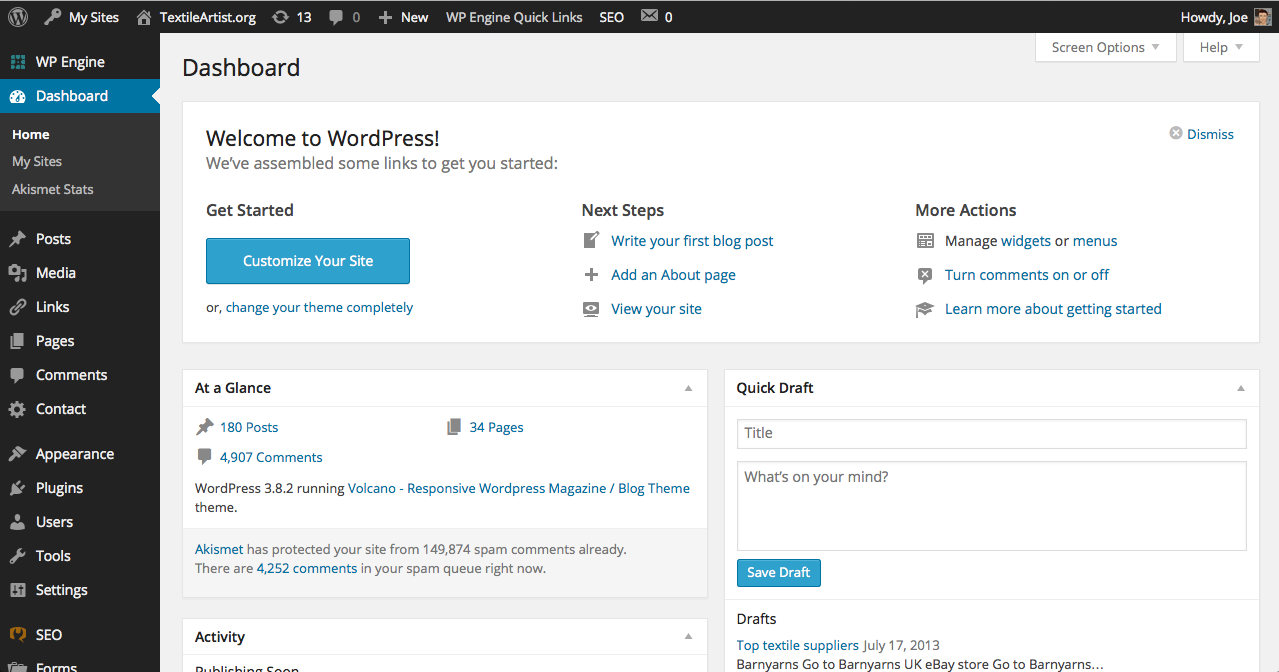Click the Pages icon in sidebar
Viewport: 1279px width, 672px height.
pos(18,341)
